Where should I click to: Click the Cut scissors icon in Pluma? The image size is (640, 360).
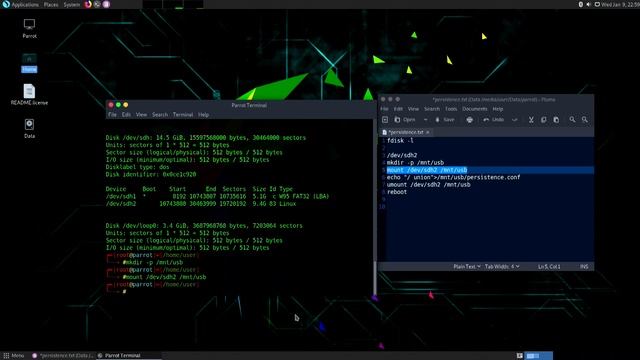pyautogui.click(x=531, y=120)
